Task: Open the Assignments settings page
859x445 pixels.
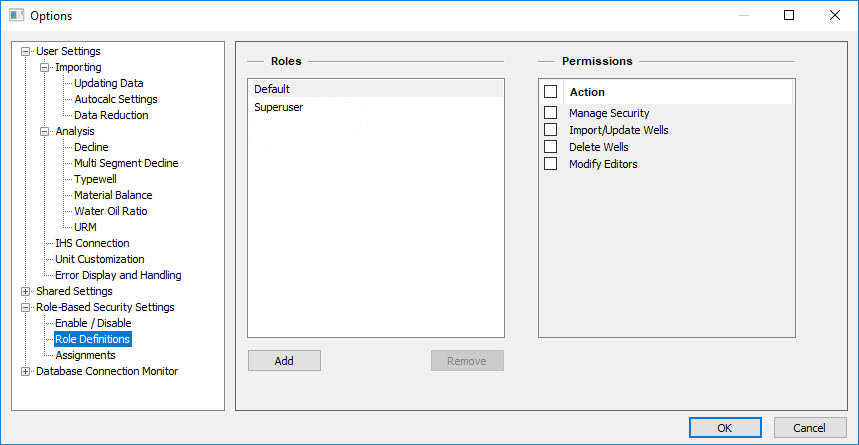Action: click(x=85, y=355)
